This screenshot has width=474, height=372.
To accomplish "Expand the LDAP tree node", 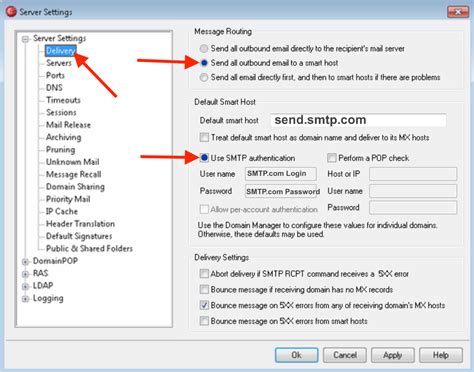I will point(25,286).
